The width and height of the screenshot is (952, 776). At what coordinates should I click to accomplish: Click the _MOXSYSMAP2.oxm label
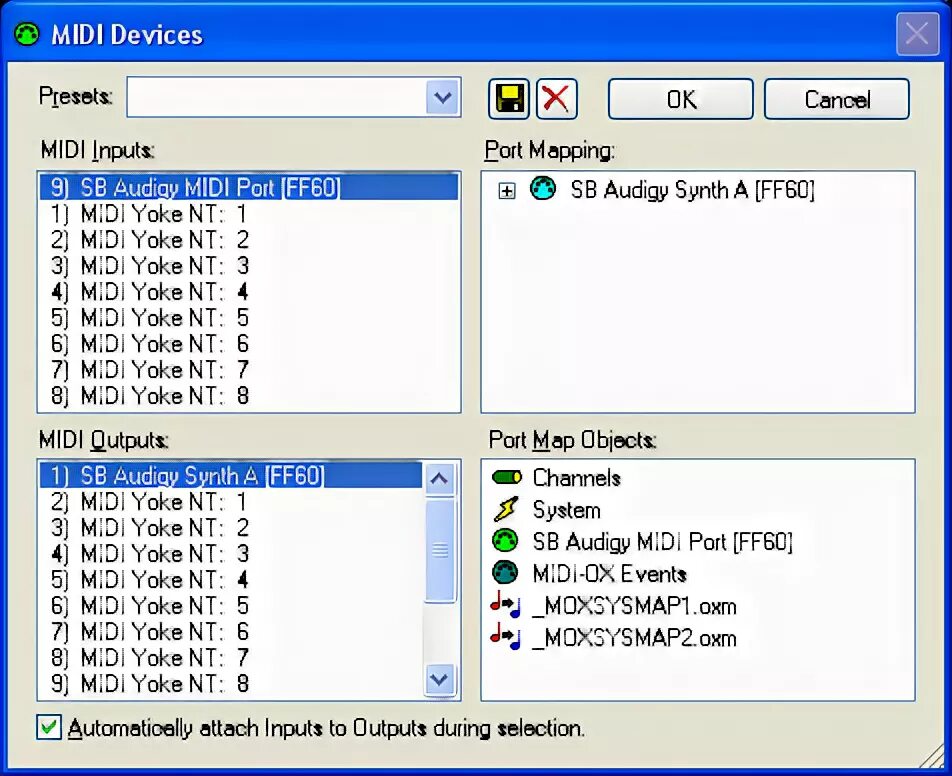click(634, 638)
